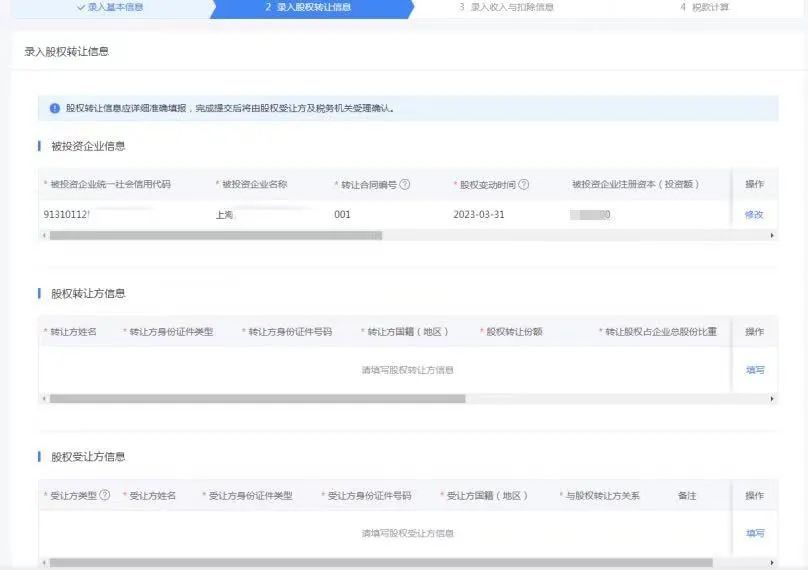This screenshot has width=808, height=570.
Task: Click placeholder text 请填写股权转让方信息
Action: pos(407,370)
